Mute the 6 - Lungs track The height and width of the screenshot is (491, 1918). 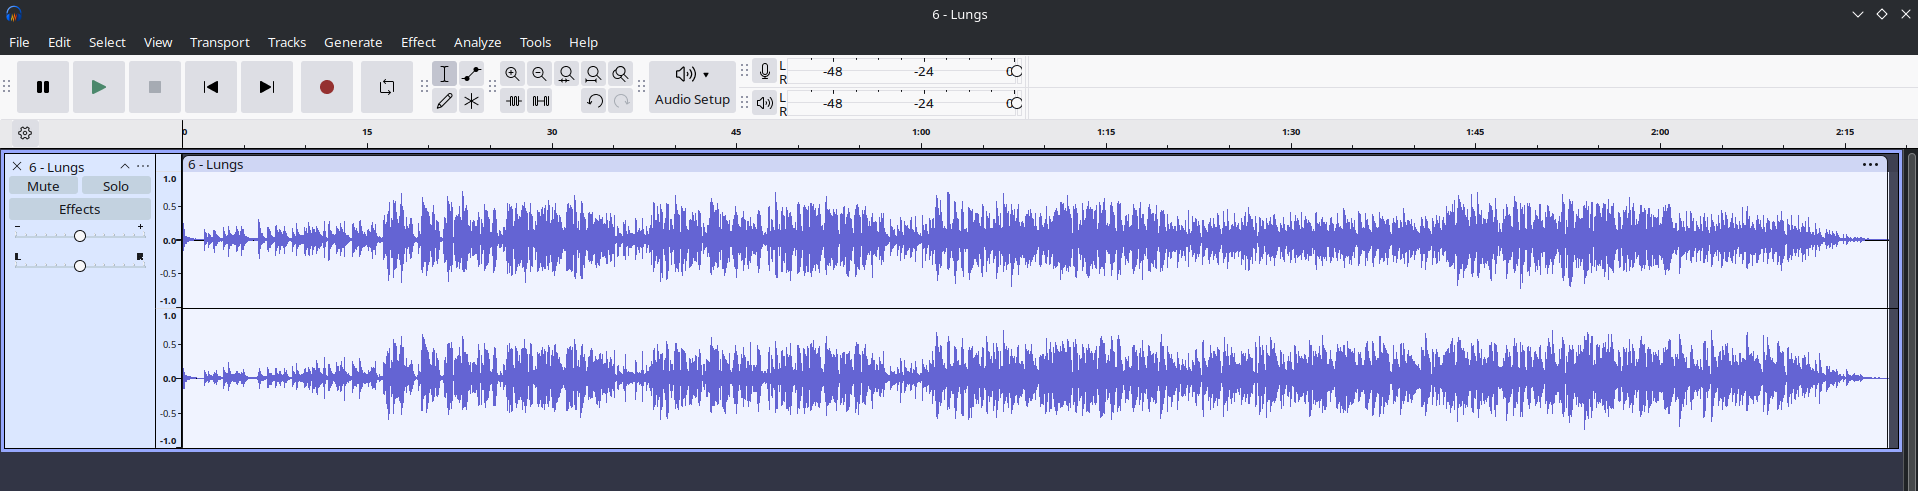point(43,186)
